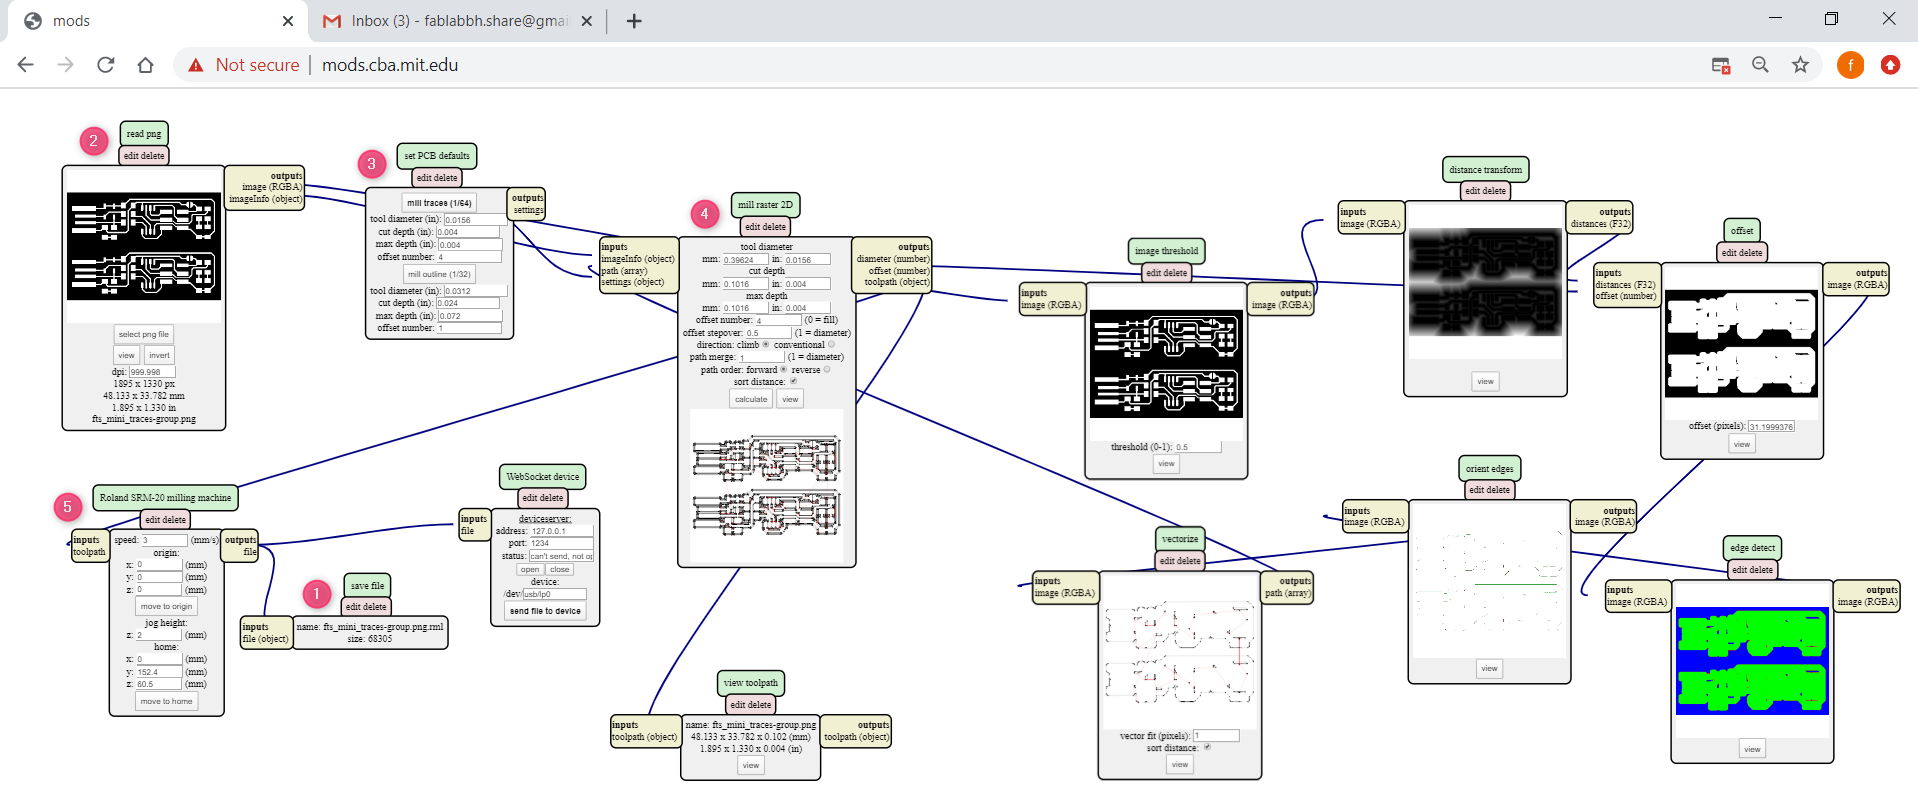The width and height of the screenshot is (1918, 812).
Task: Click send file to device
Action: (545, 611)
